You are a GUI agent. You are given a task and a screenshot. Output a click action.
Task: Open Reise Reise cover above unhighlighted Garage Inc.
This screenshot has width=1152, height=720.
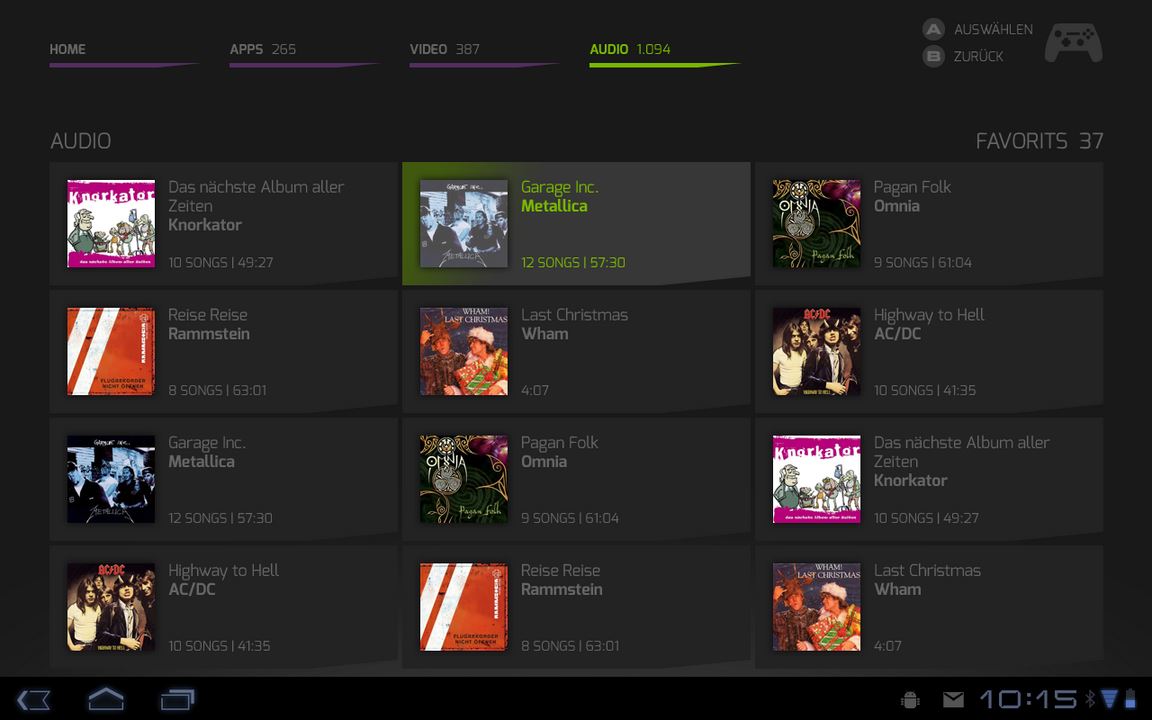pos(111,351)
